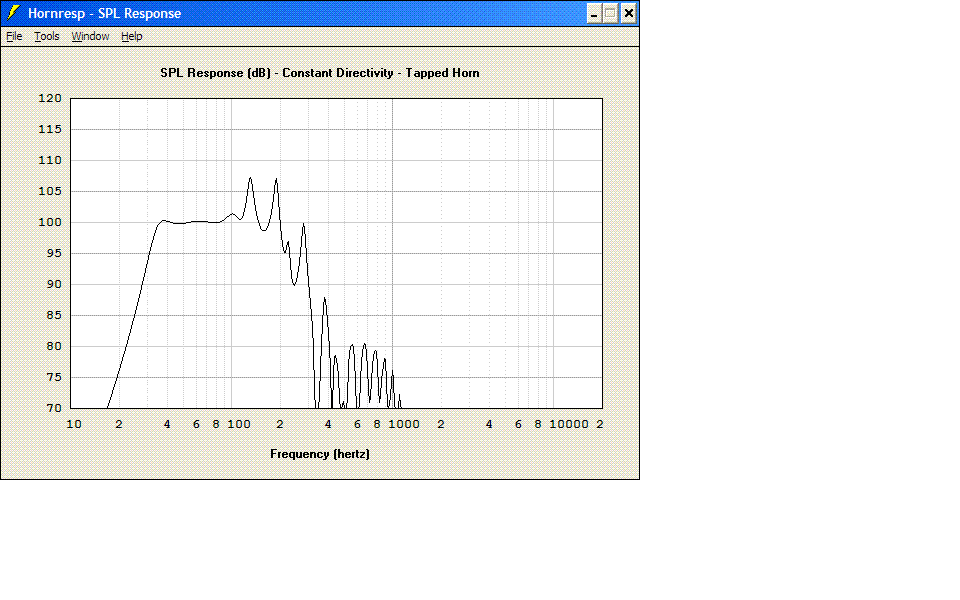Open the File menu

(x=14, y=36)
